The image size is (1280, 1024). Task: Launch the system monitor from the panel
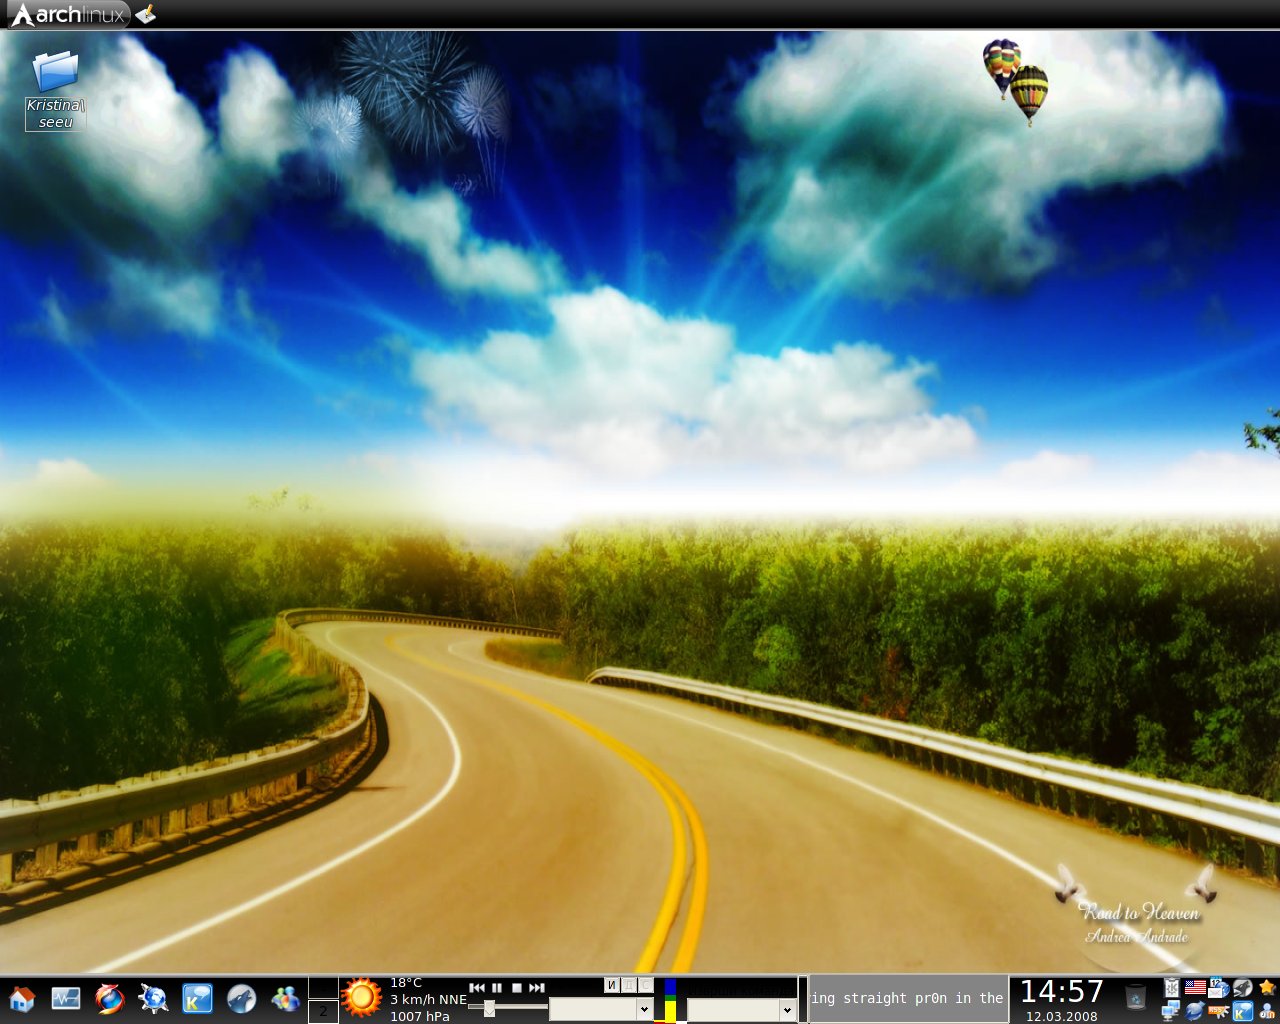coord(66,998)
